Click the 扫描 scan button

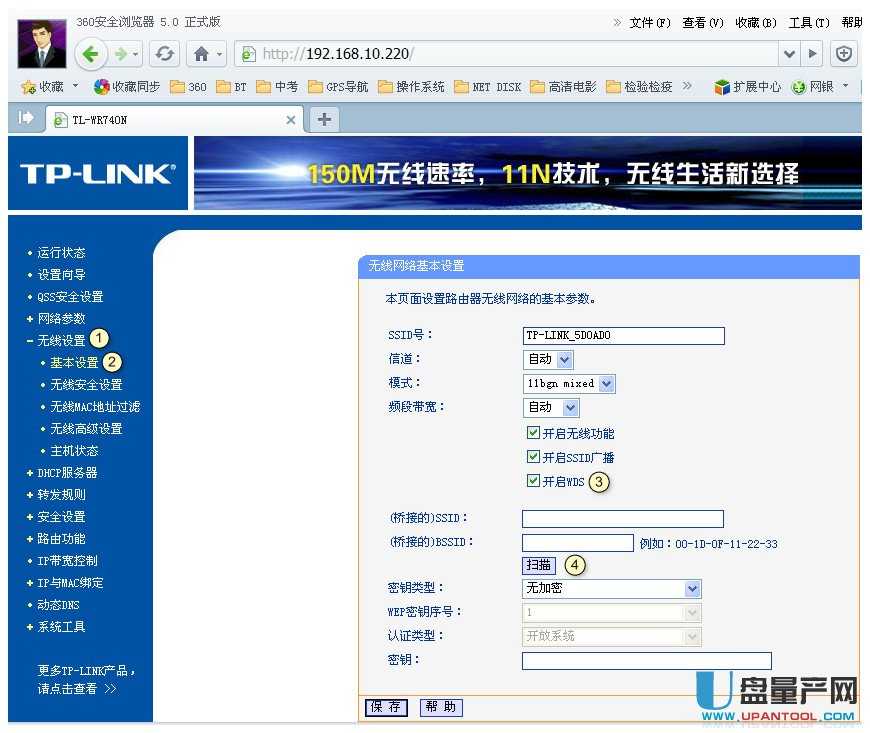click(538, 564)
